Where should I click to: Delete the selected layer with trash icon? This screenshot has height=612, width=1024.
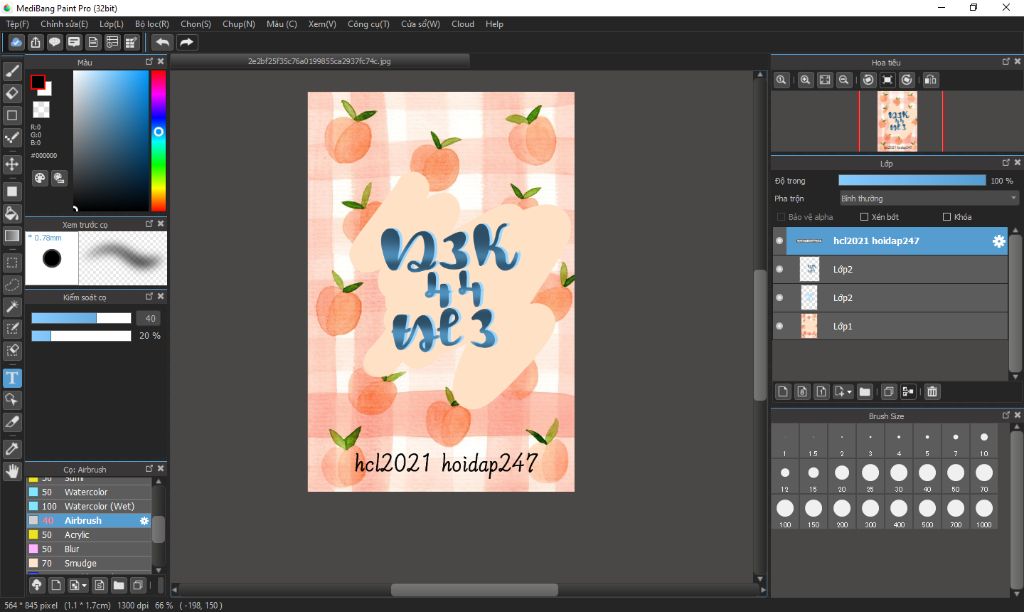932,392
